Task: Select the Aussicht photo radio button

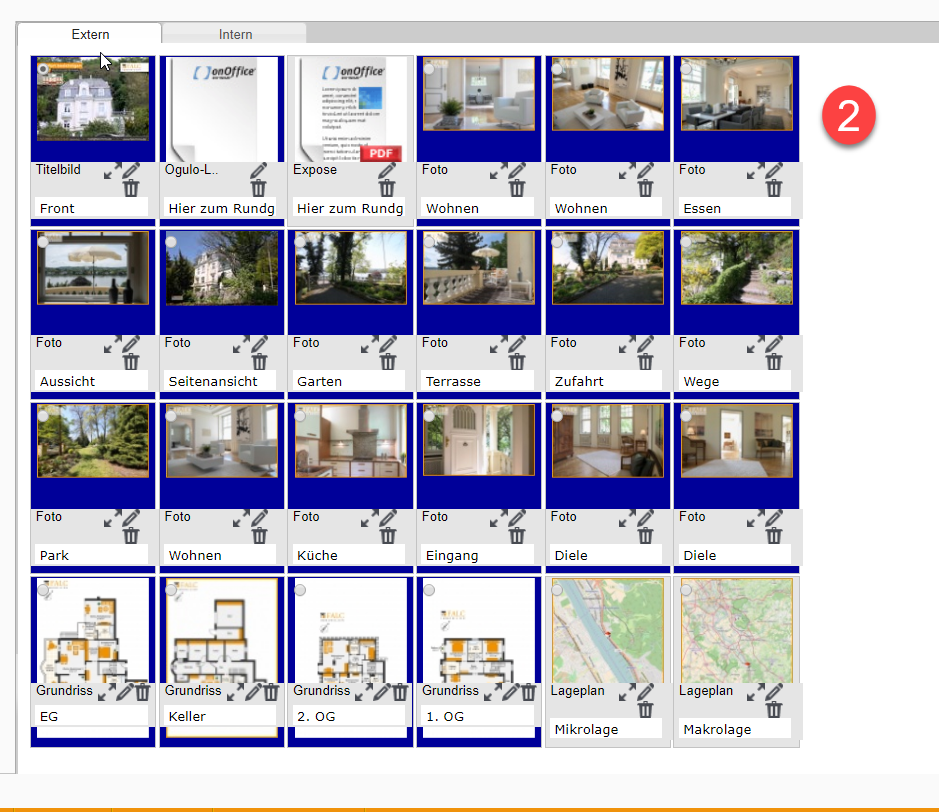Action: point(43,242)
